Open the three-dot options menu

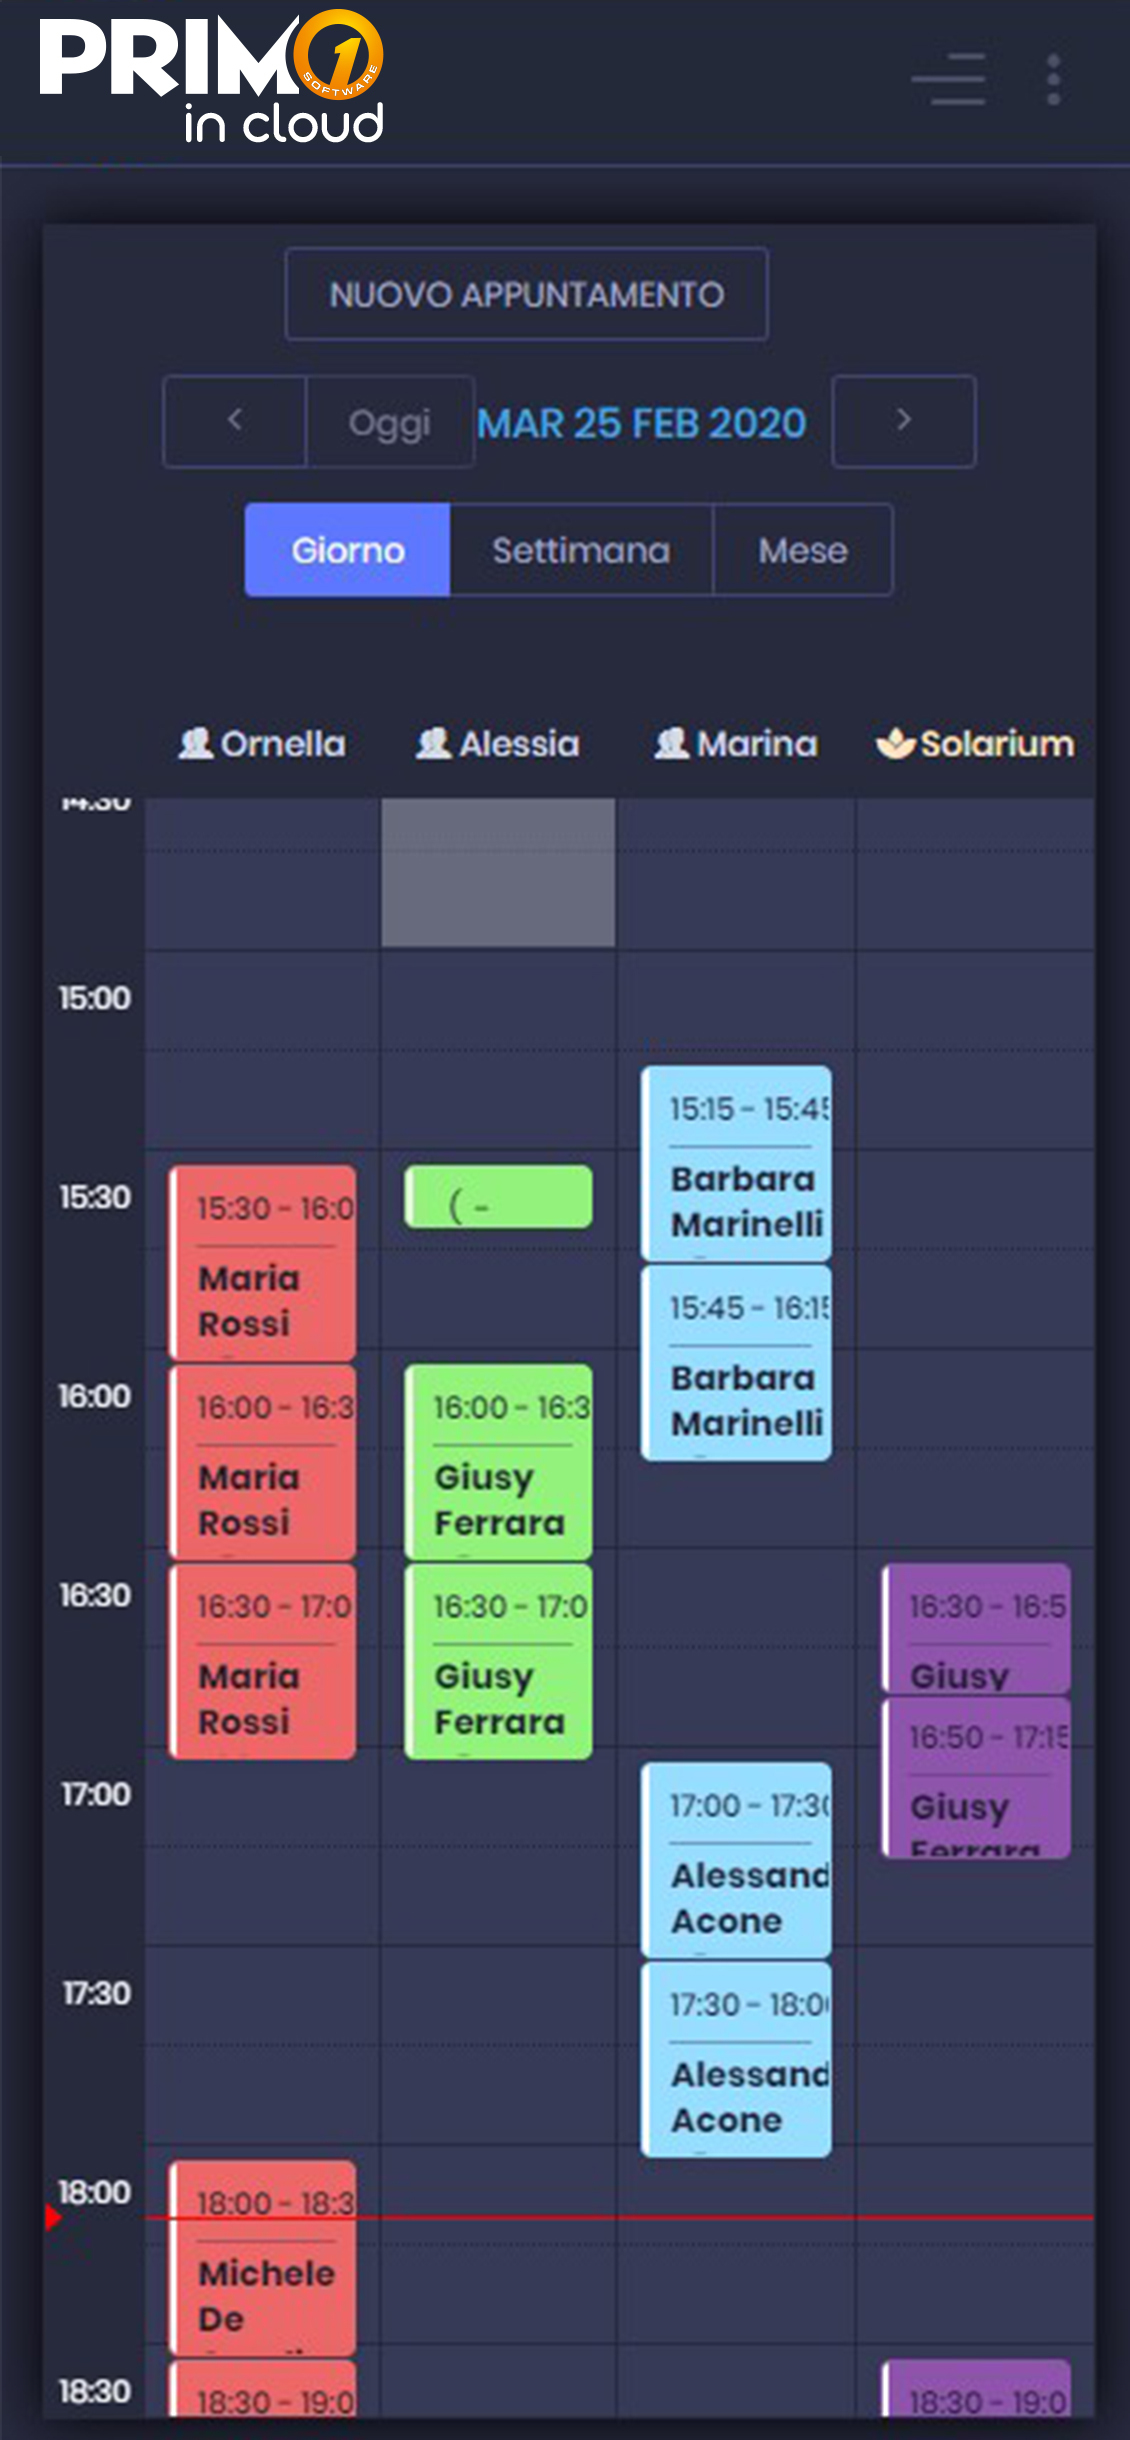tap(1053, 79)
